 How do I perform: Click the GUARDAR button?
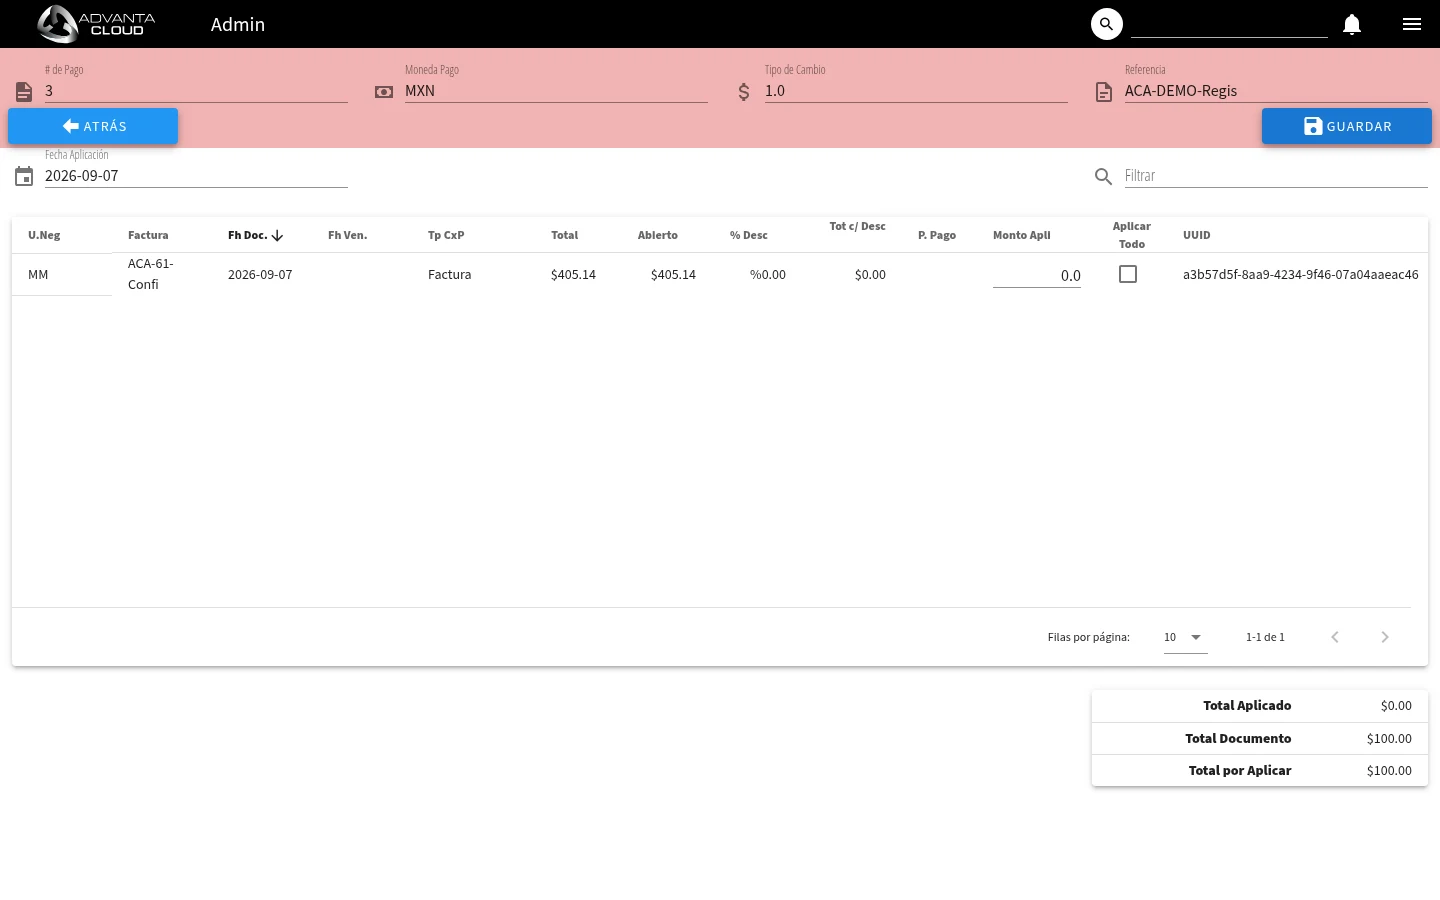click(x=1347, y=126)
